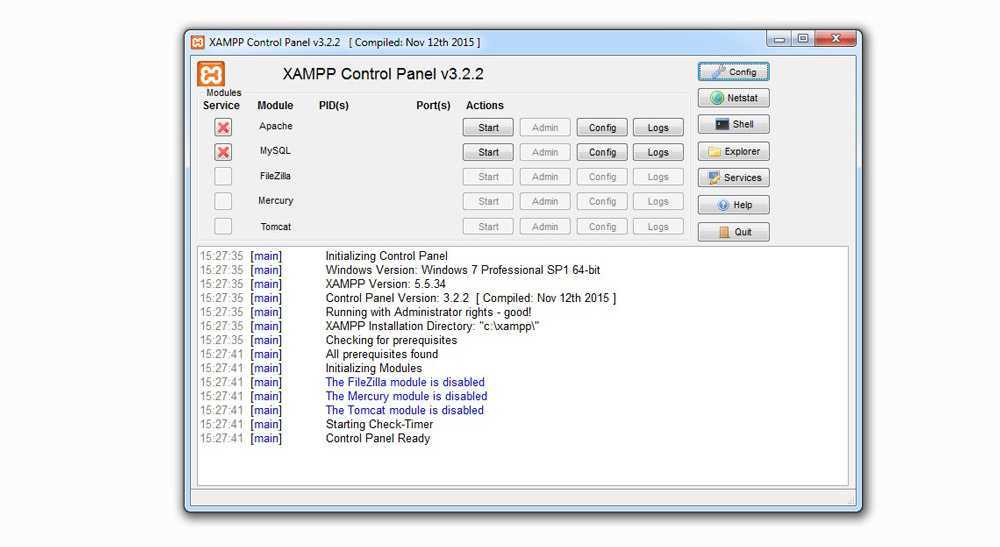This screenshot has width=1000, height=547.
Task: Click log line 'Running with Administrator rights - good!'
Action: pos(429,312)
